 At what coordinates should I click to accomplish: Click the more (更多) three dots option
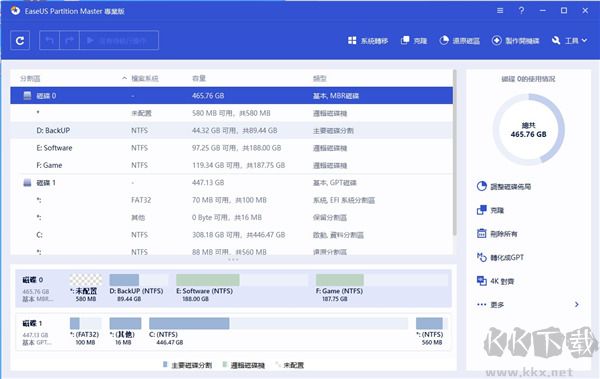click(x=491, y=305)
